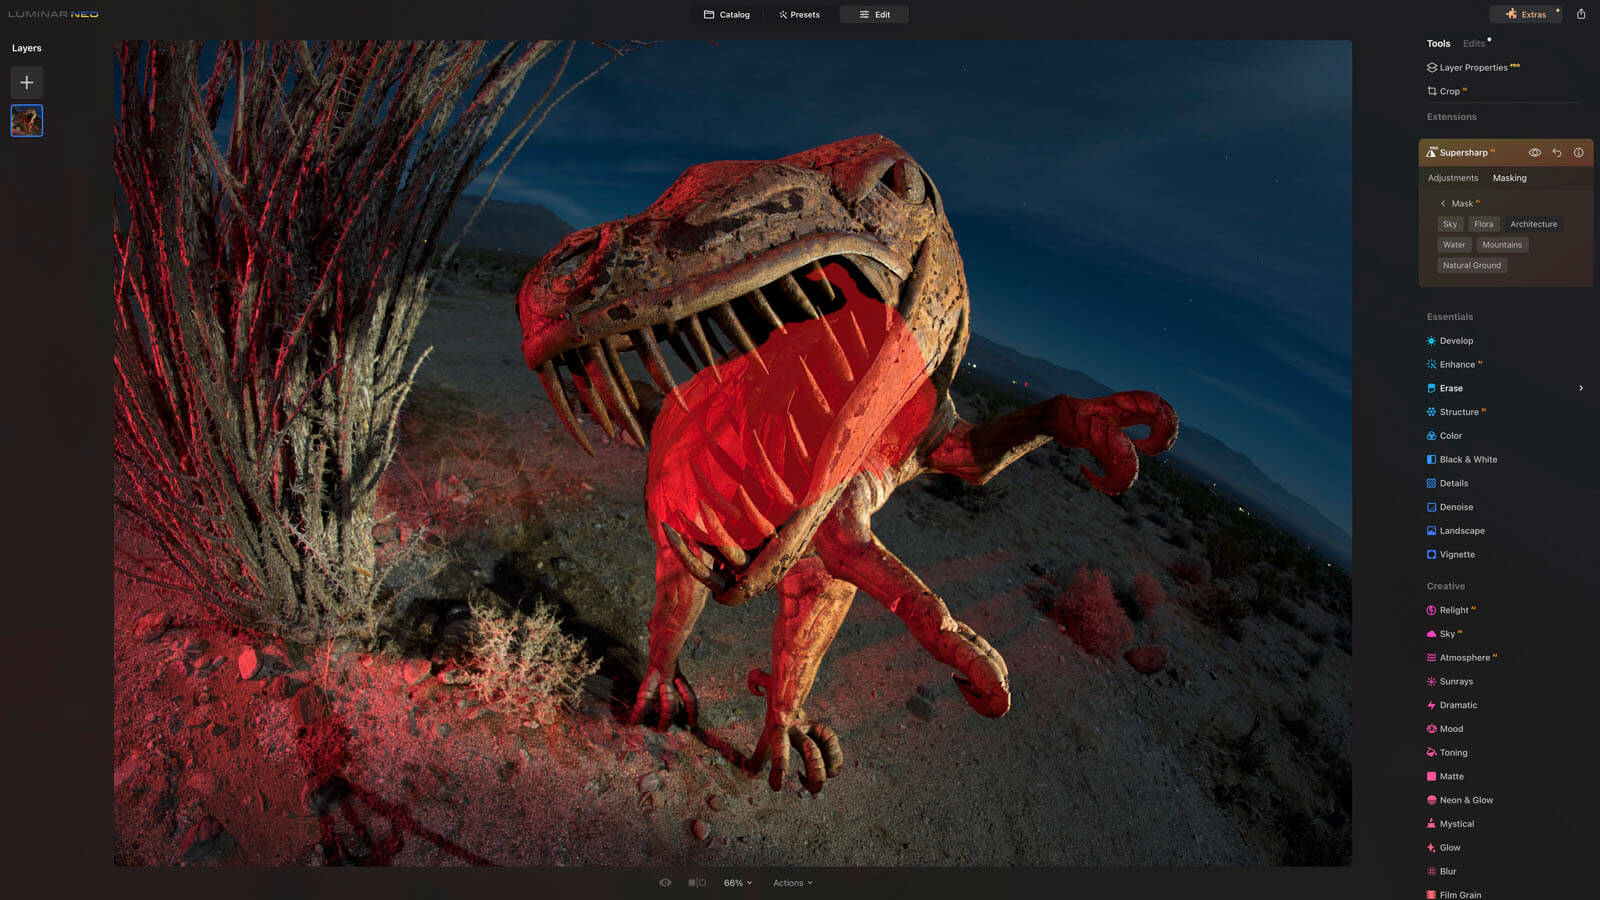Open the Relight creative tool

coord(1453,610)
